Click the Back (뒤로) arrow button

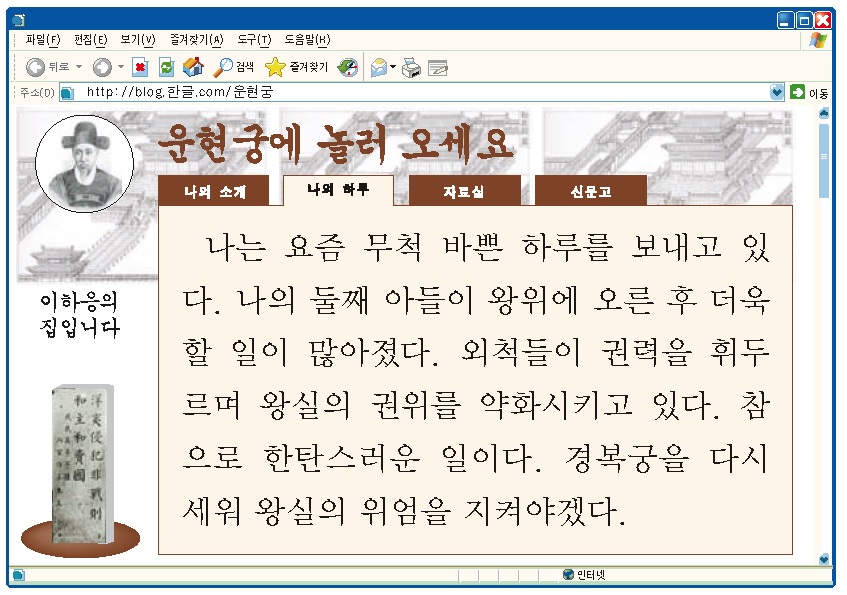[x=36, y=67]
